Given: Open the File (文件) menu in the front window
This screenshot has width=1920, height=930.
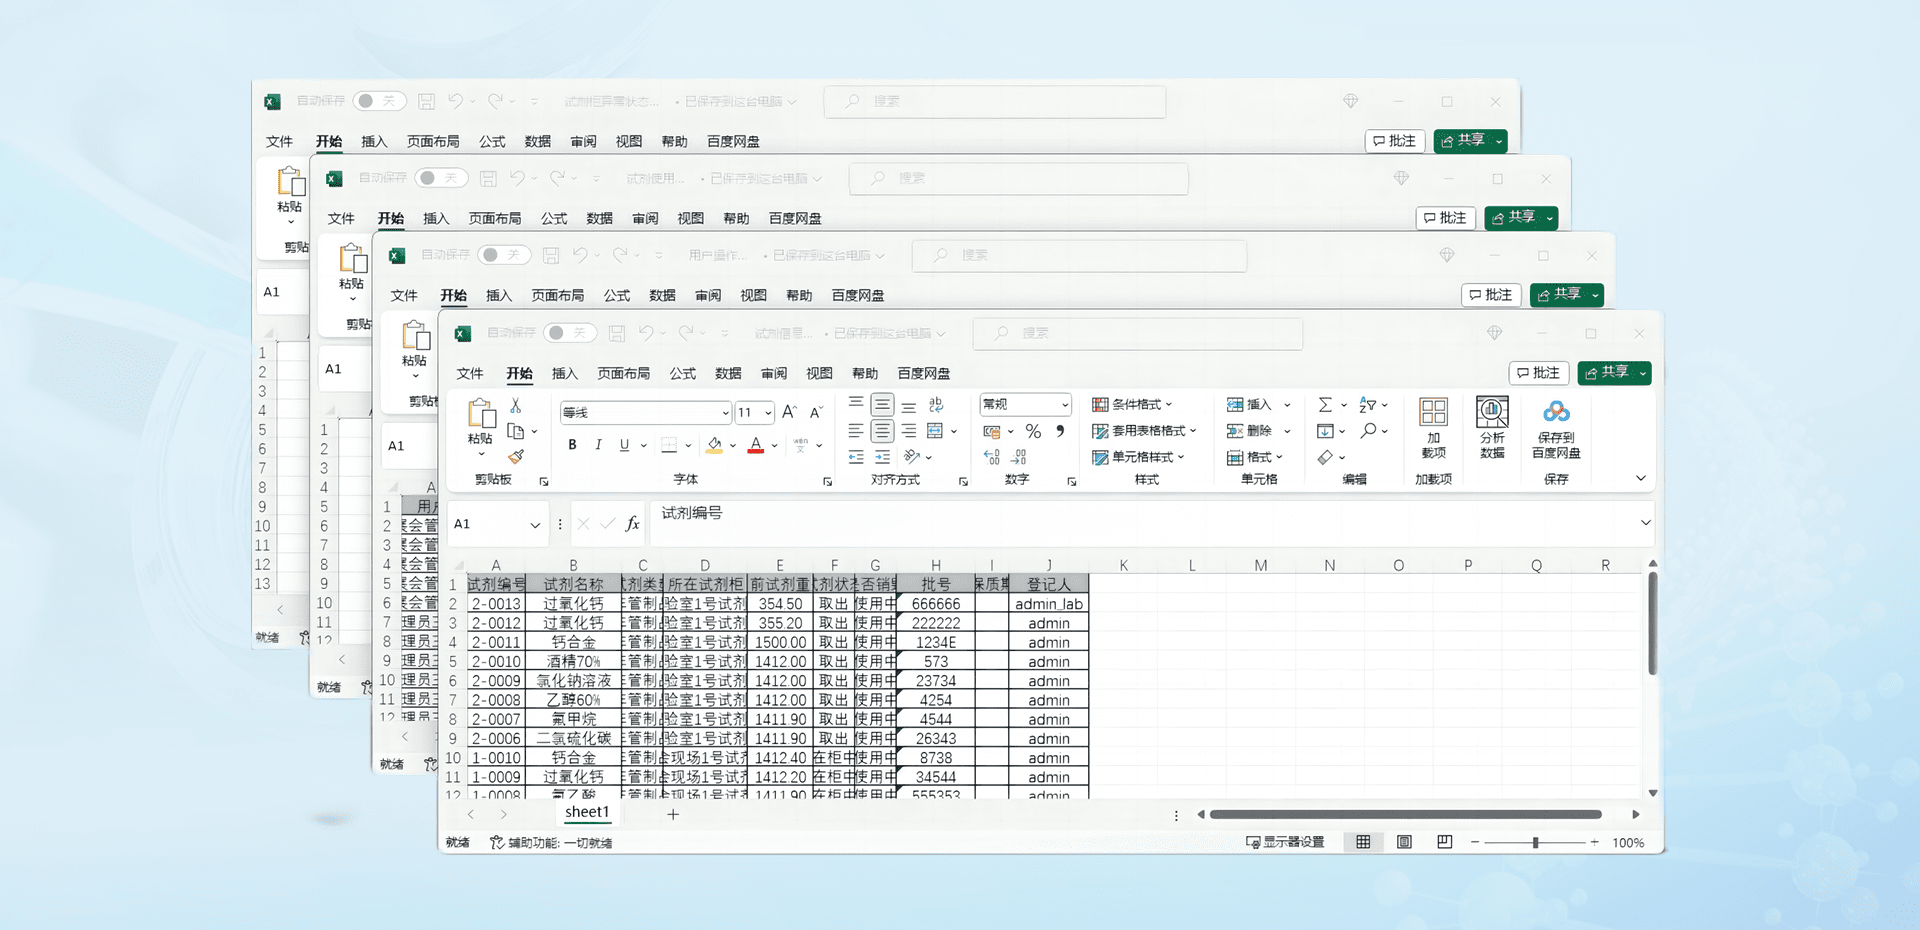Looking at the screenshot, I should coord(470,373).
